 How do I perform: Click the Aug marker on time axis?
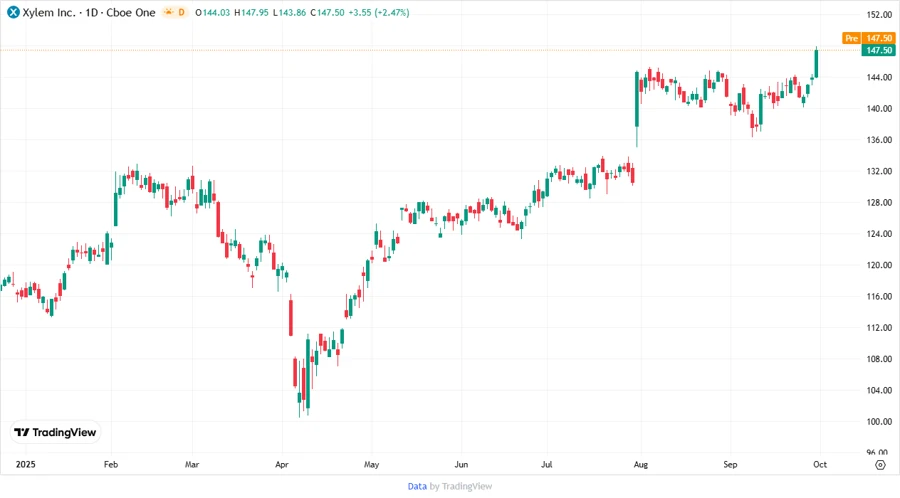[x=641, y=465]
